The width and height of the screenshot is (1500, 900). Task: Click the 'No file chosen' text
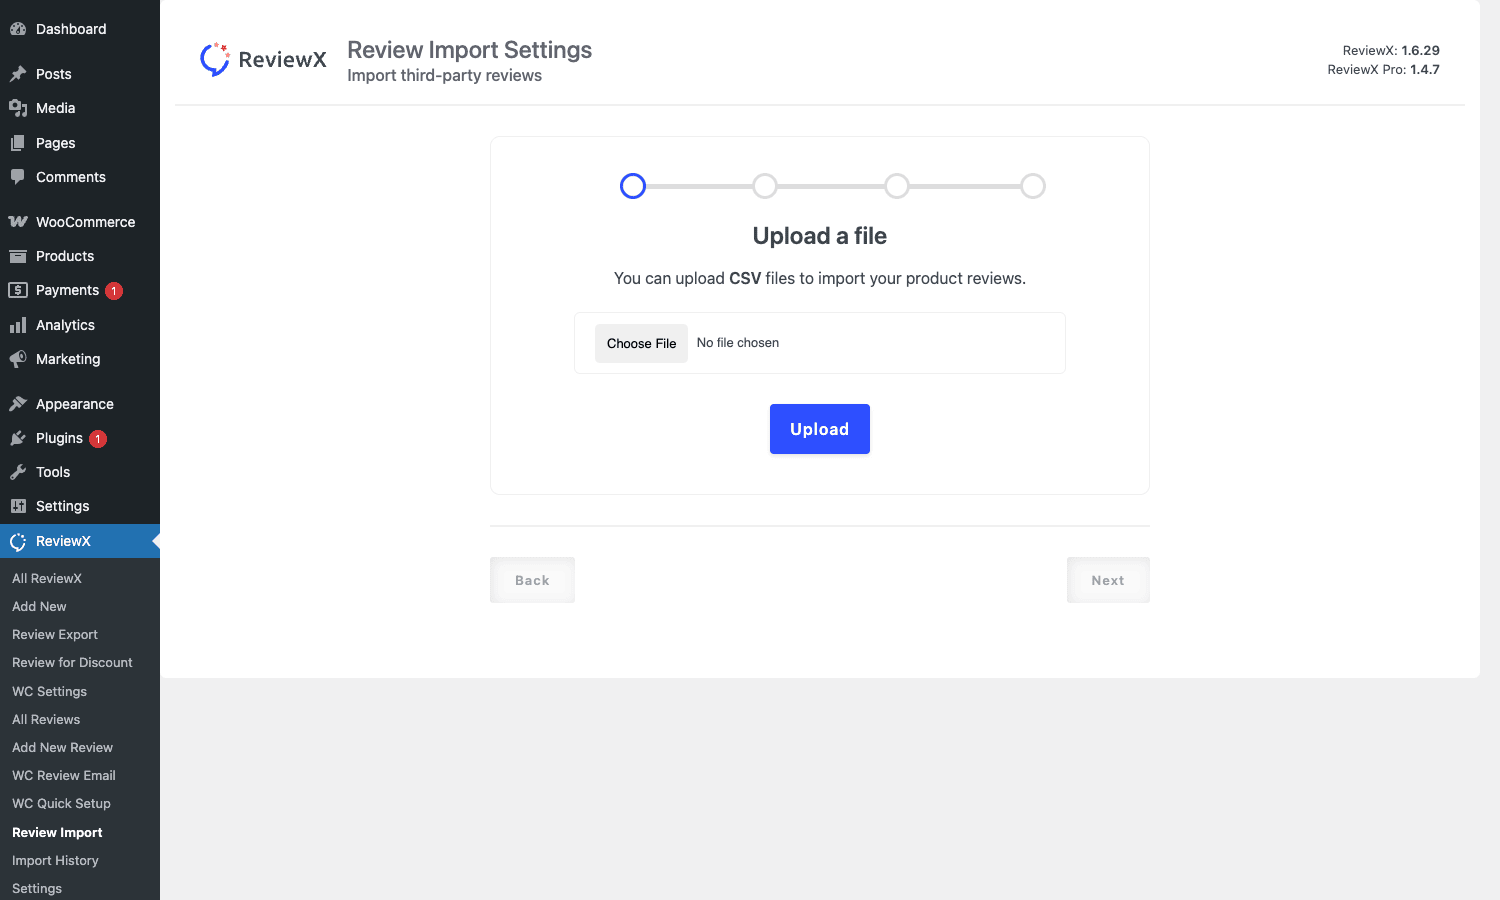click(738, 343)
